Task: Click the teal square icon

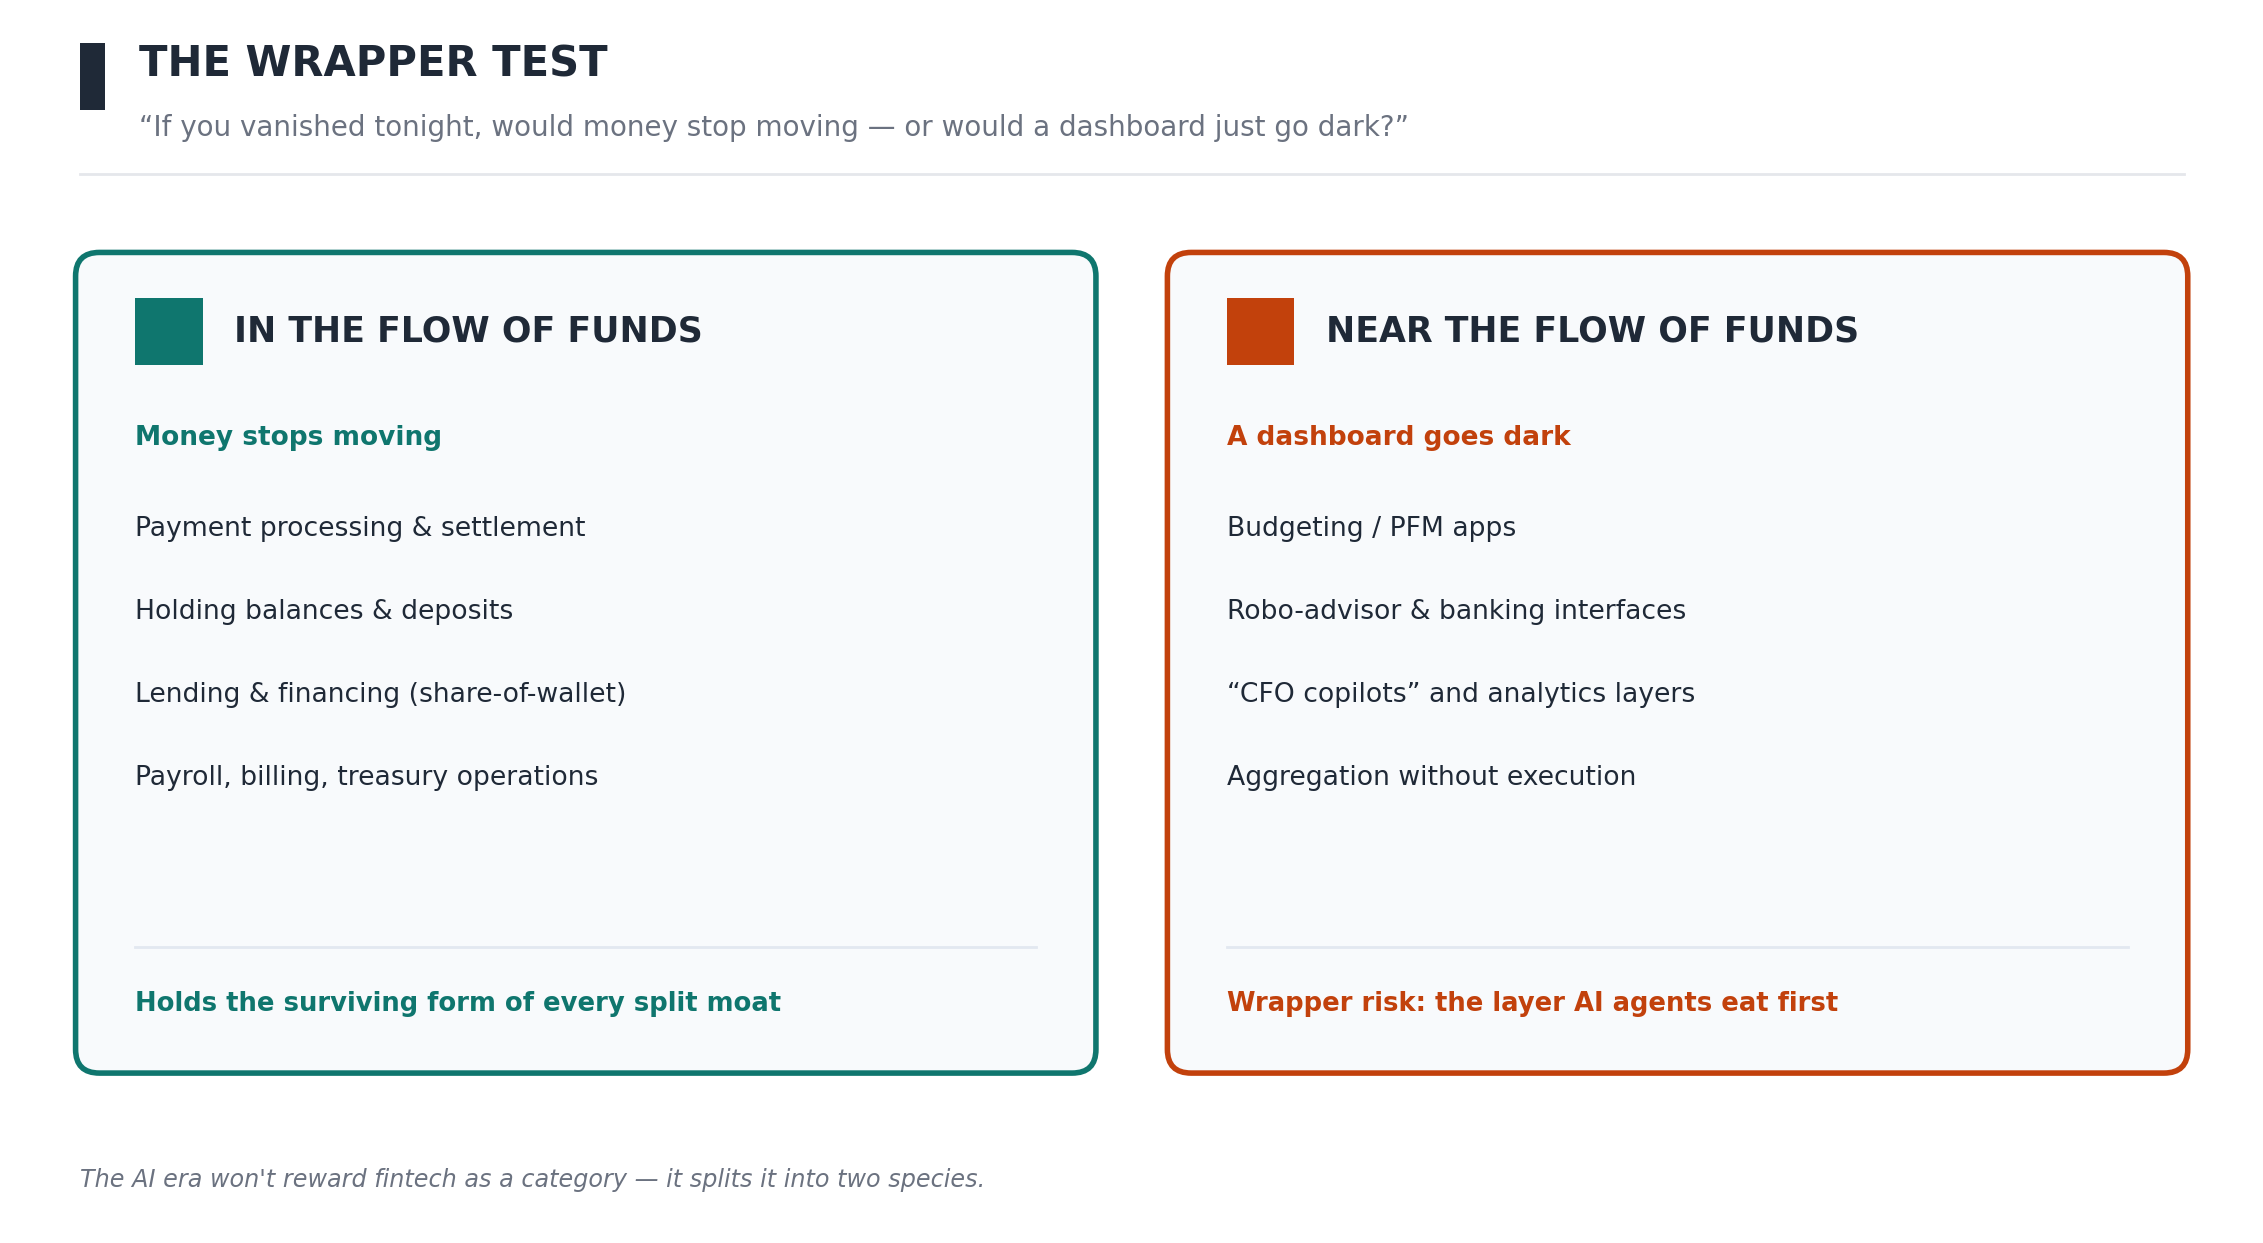Action: (169, 331)
